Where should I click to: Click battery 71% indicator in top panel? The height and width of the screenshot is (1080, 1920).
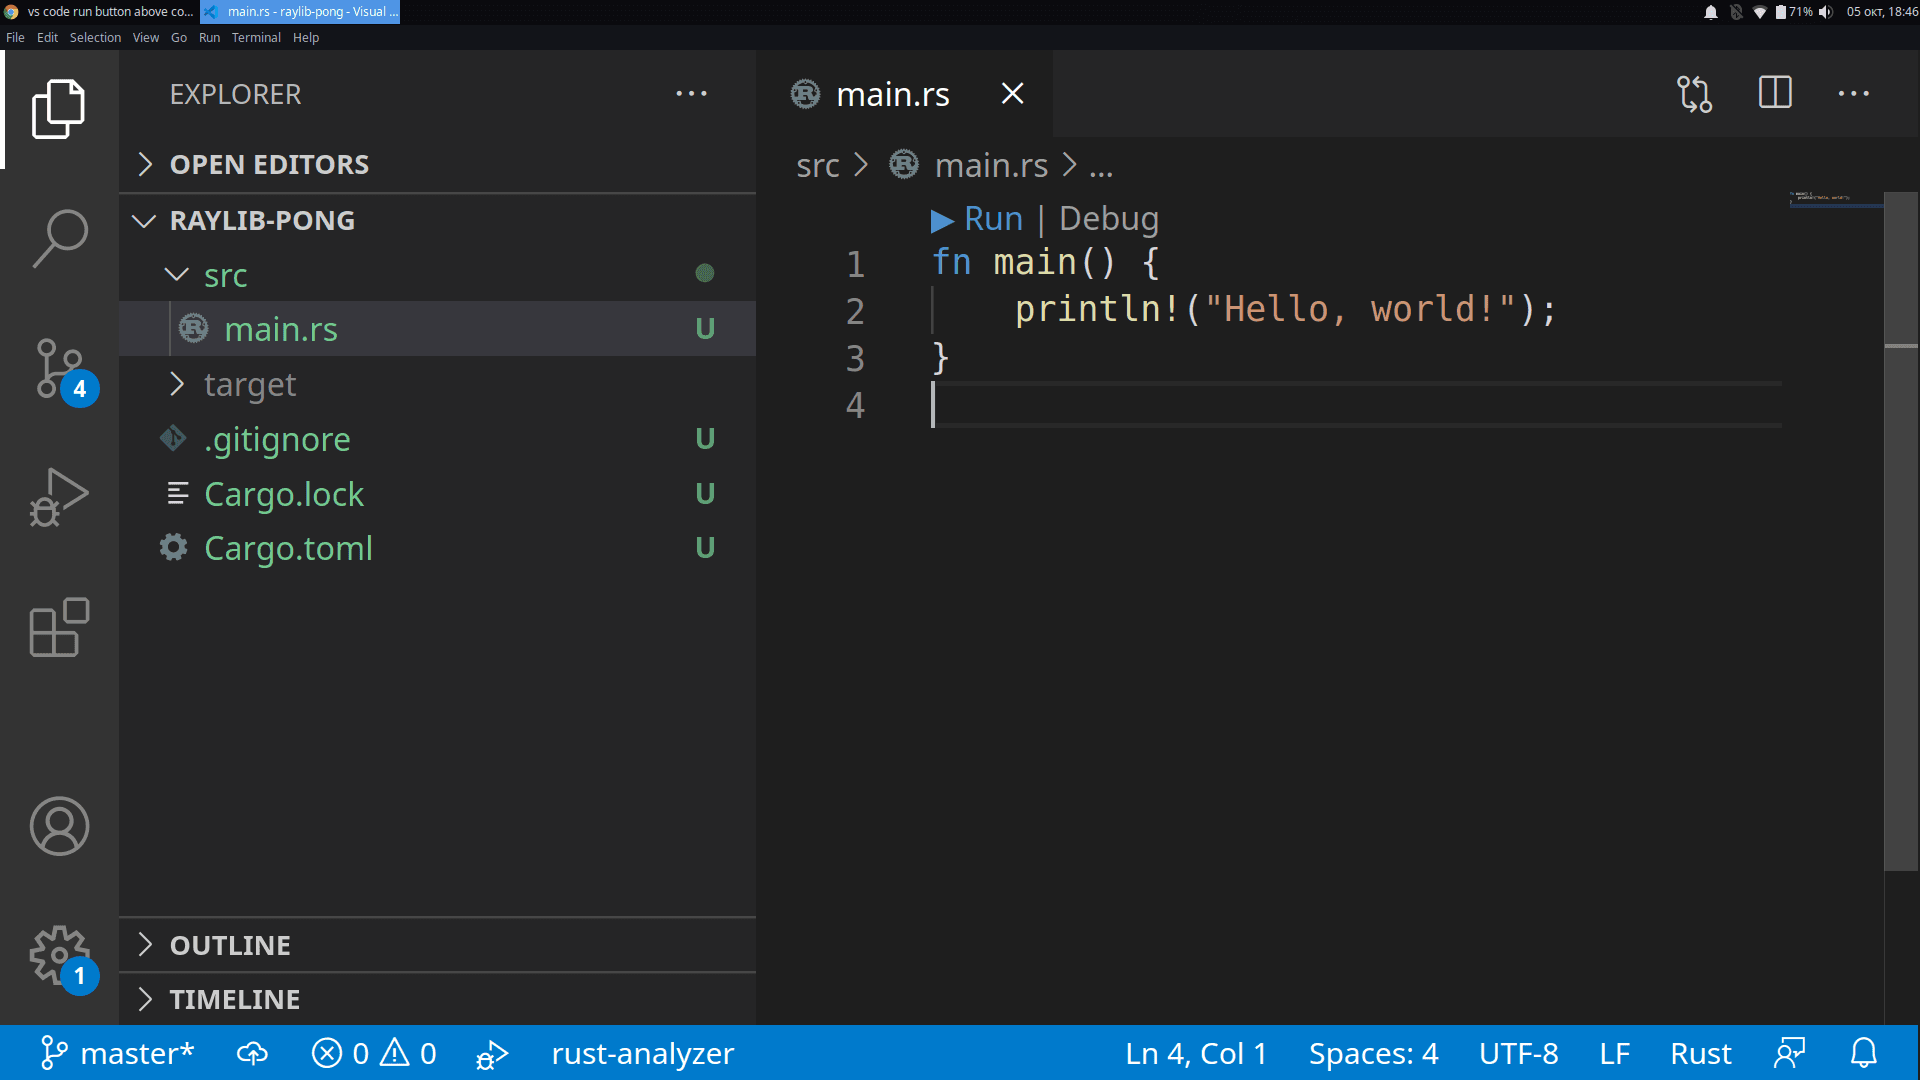(x=1794, y=12)
